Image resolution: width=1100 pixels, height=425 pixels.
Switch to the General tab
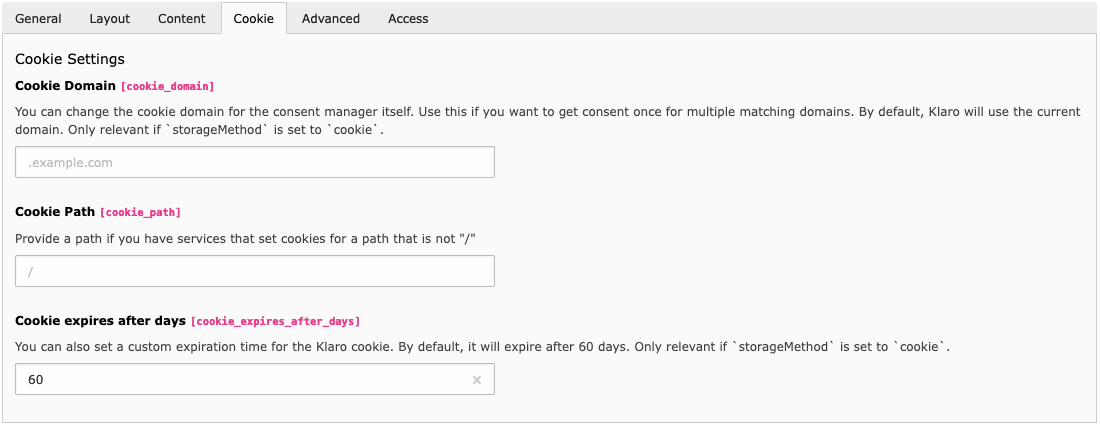tap(38, 18)
